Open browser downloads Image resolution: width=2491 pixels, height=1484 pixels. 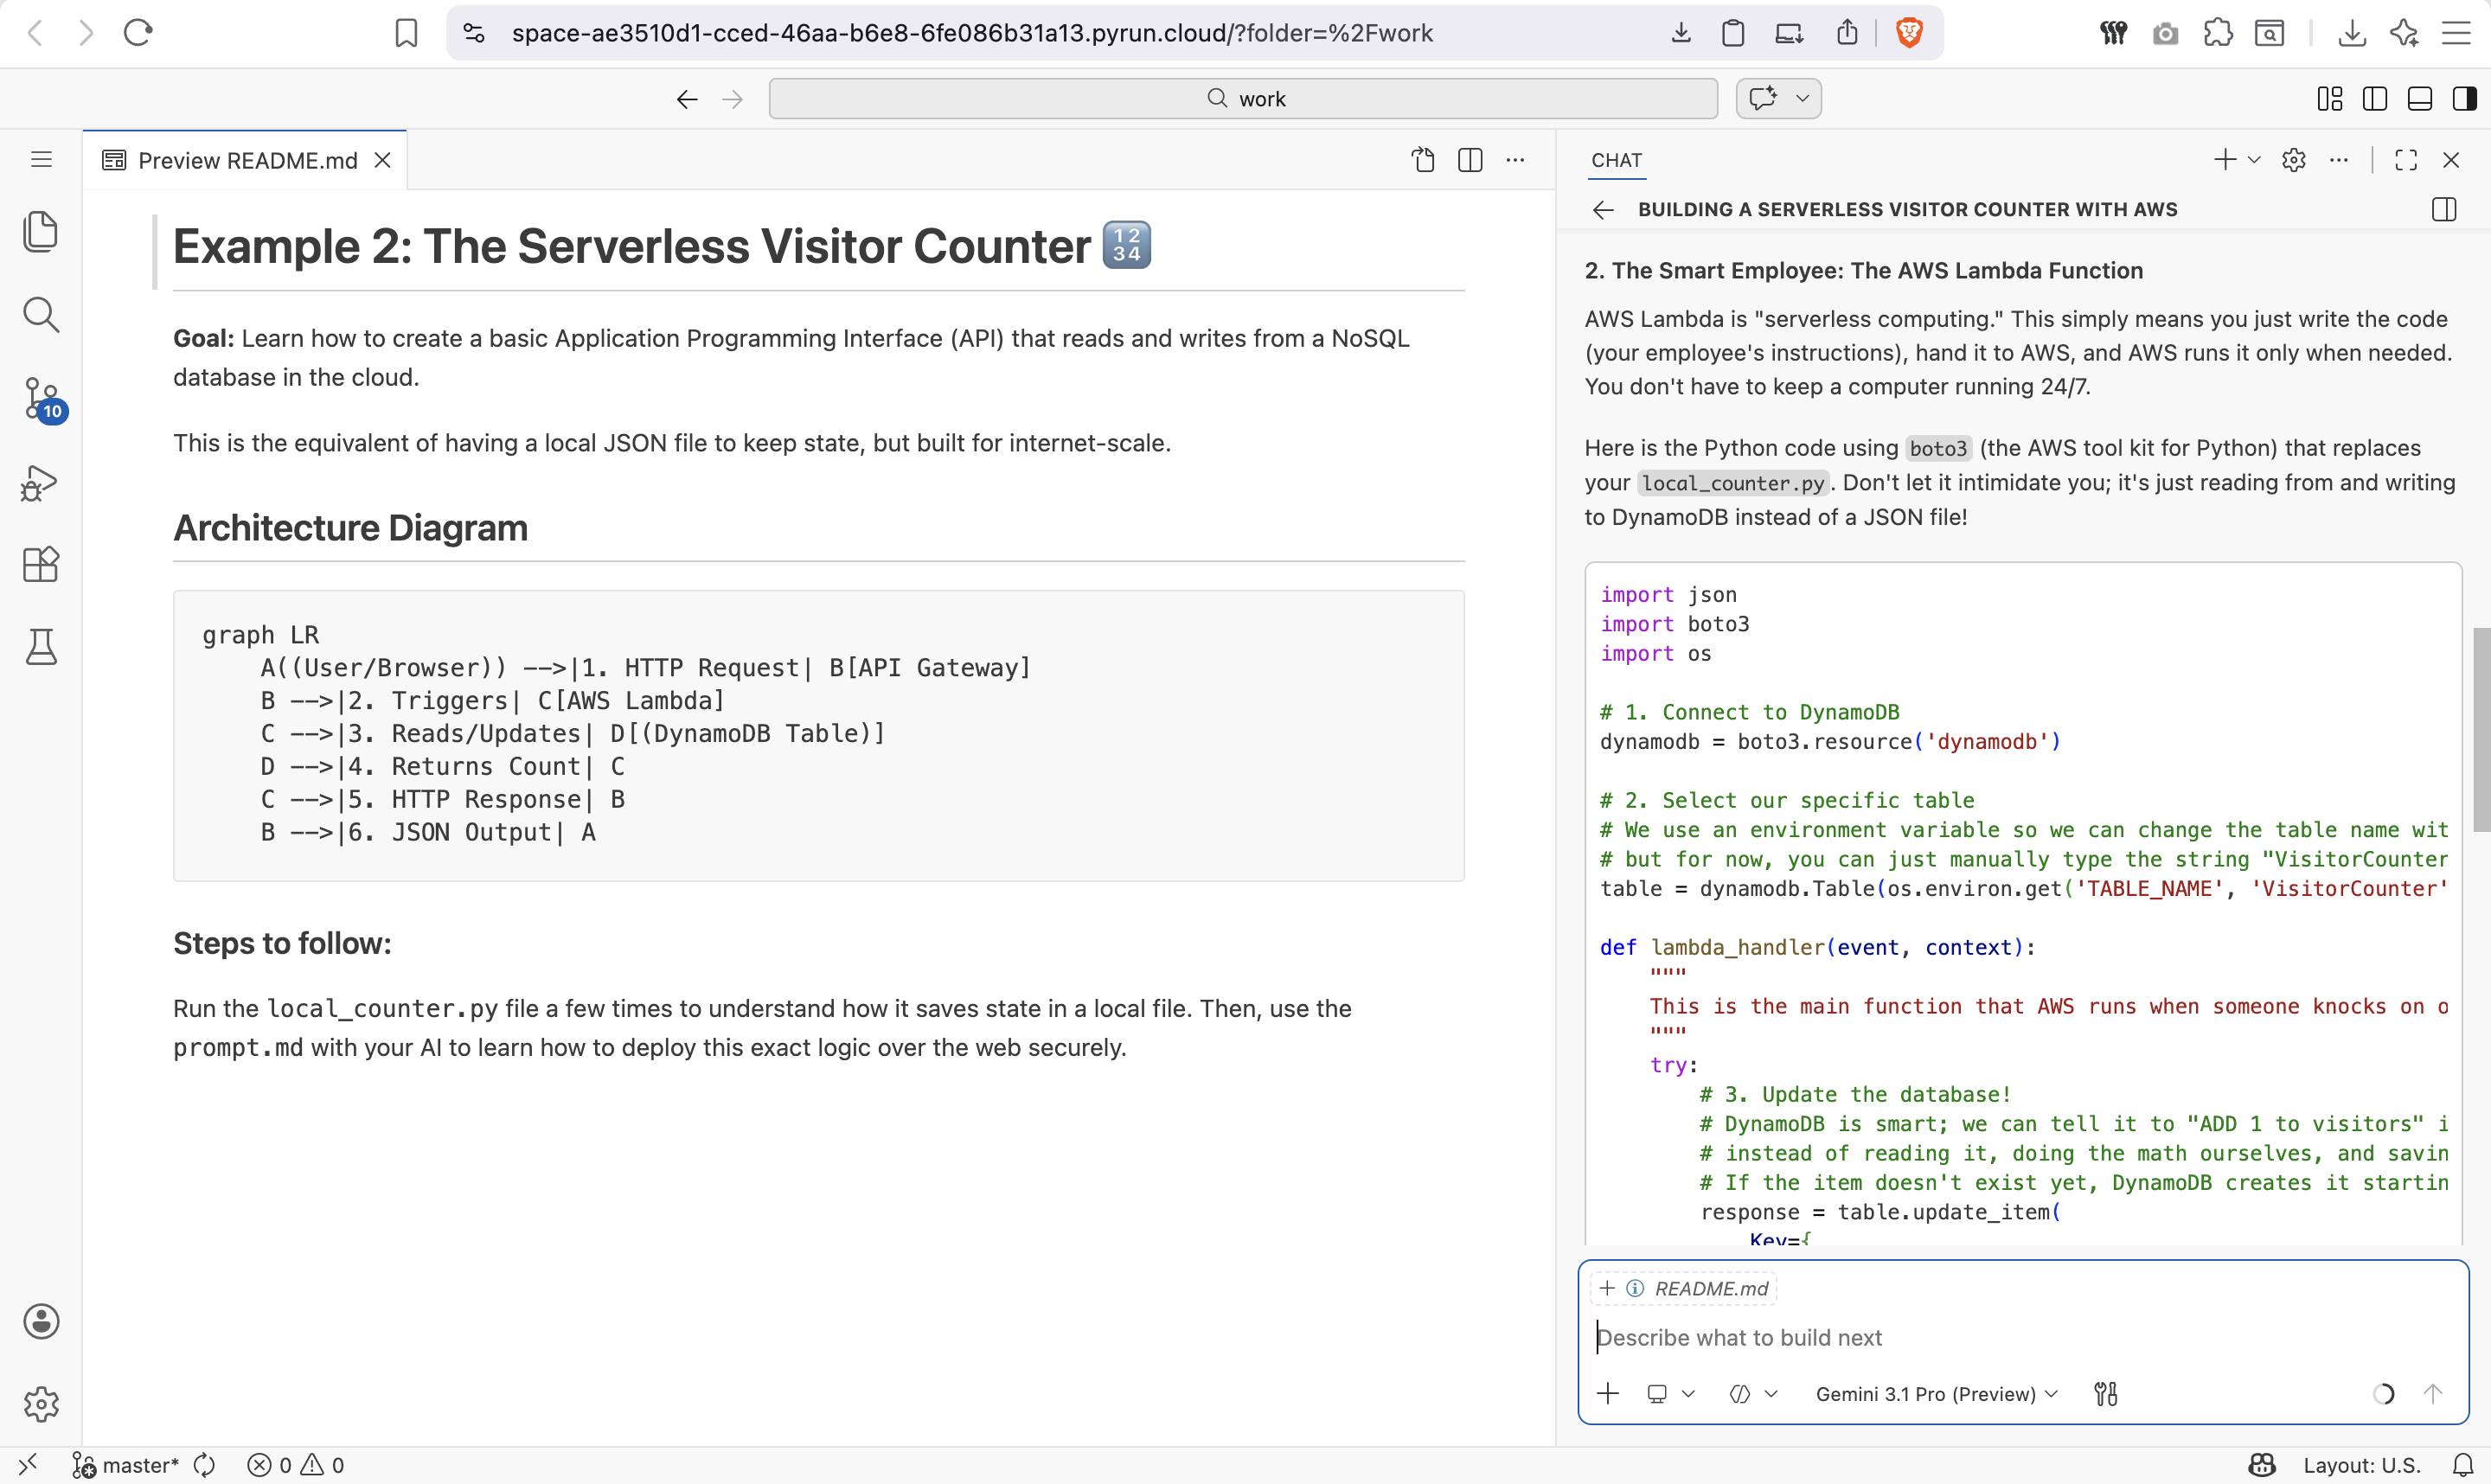(x=2352, y=33)
